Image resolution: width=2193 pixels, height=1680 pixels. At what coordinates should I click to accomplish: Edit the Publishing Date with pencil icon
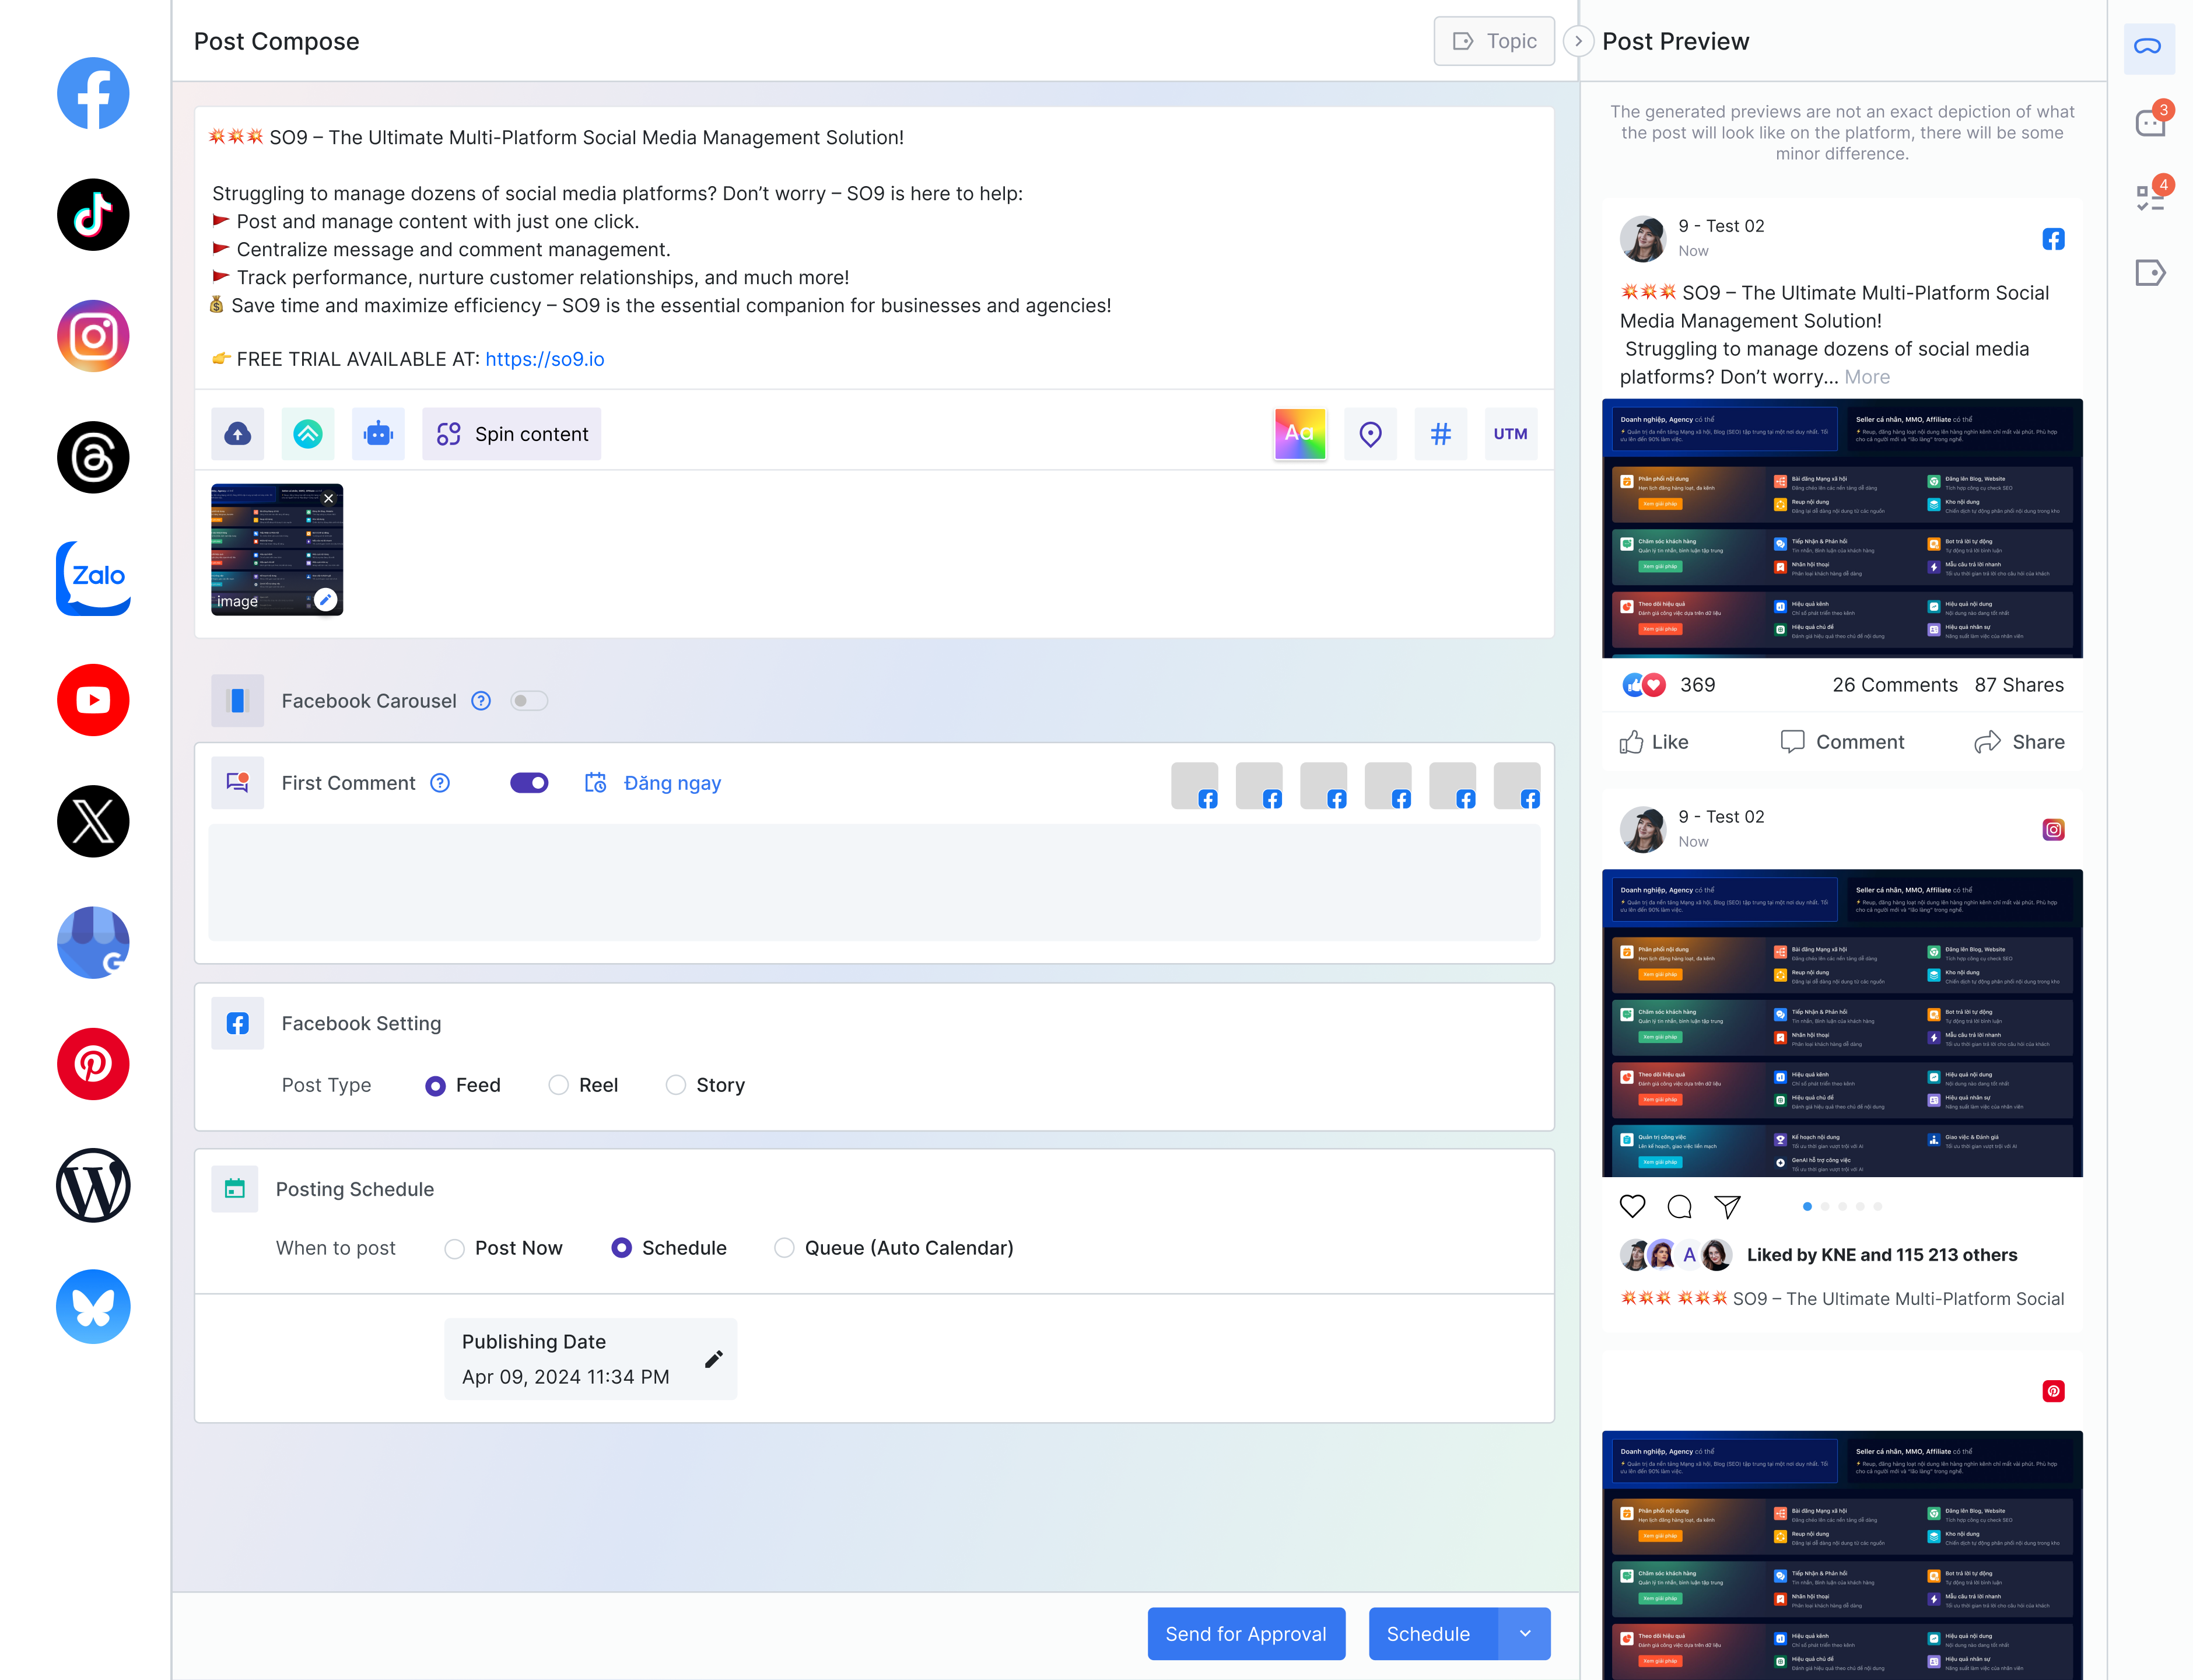713,1359
